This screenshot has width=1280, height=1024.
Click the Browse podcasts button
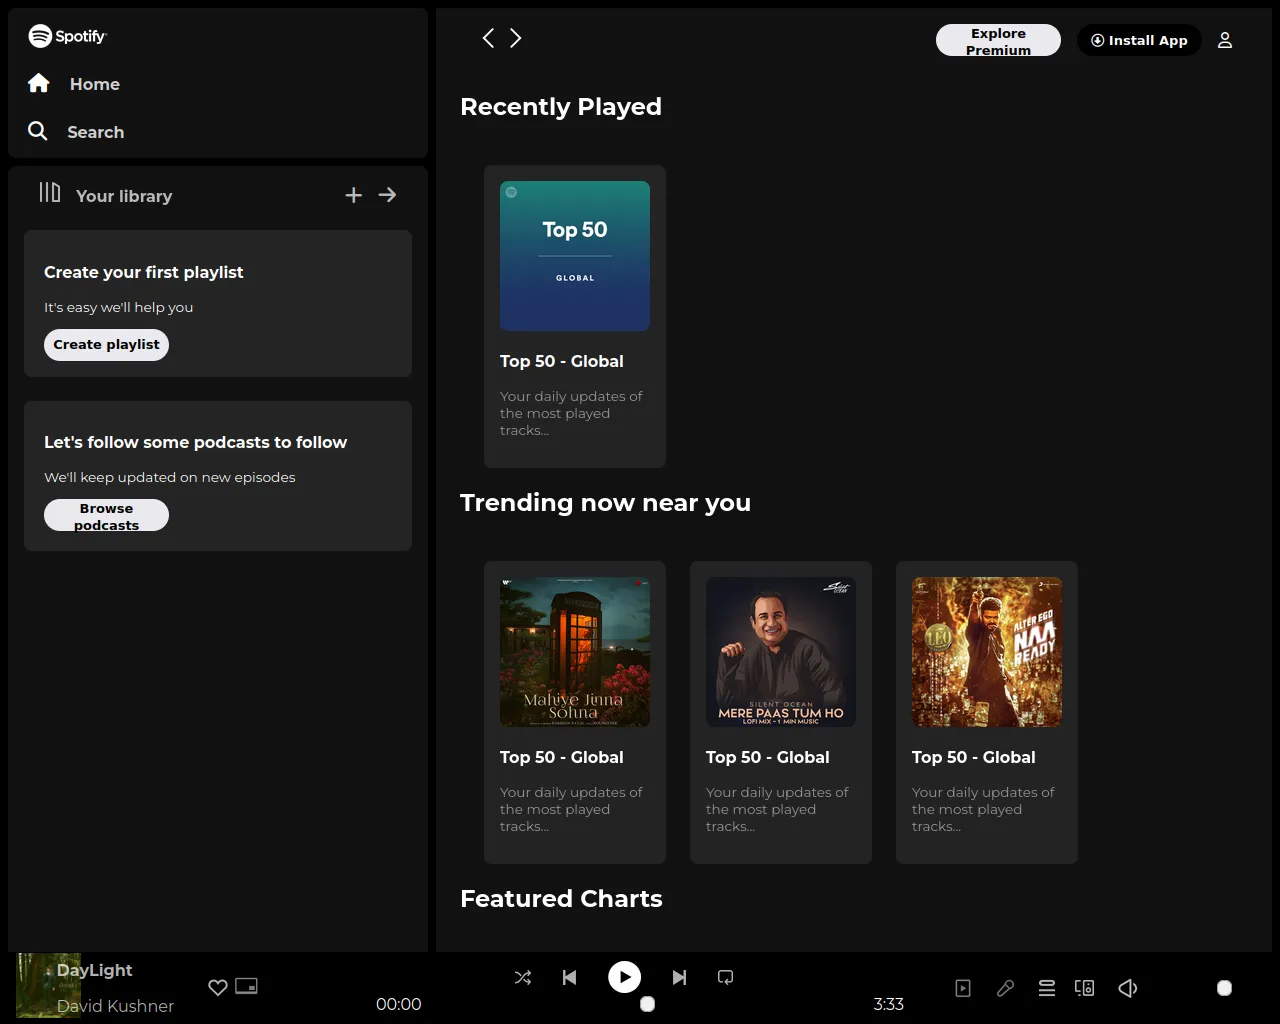tap(106, 516)
